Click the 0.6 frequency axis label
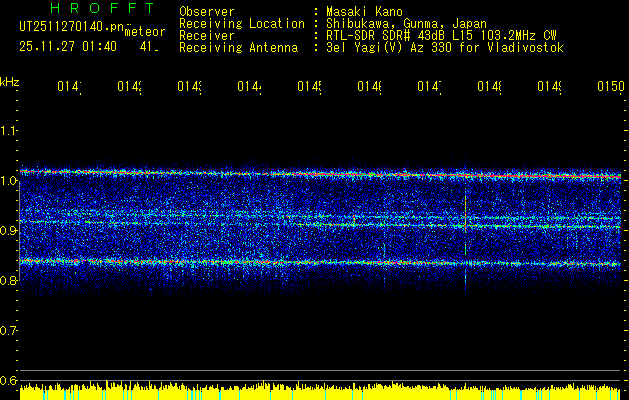This screenshot has height=400, width=629. point(9,380)
